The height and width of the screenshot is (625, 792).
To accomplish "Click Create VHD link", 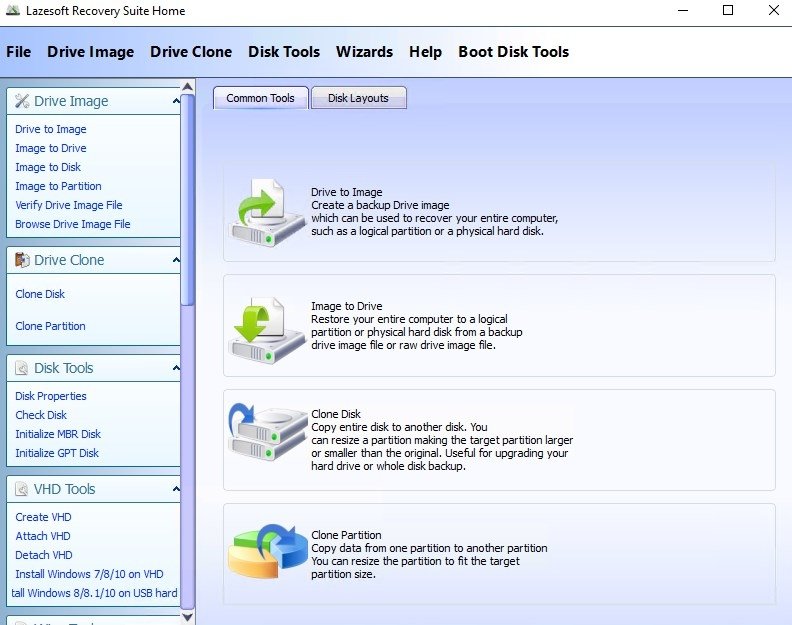I will tap(43, 517).
